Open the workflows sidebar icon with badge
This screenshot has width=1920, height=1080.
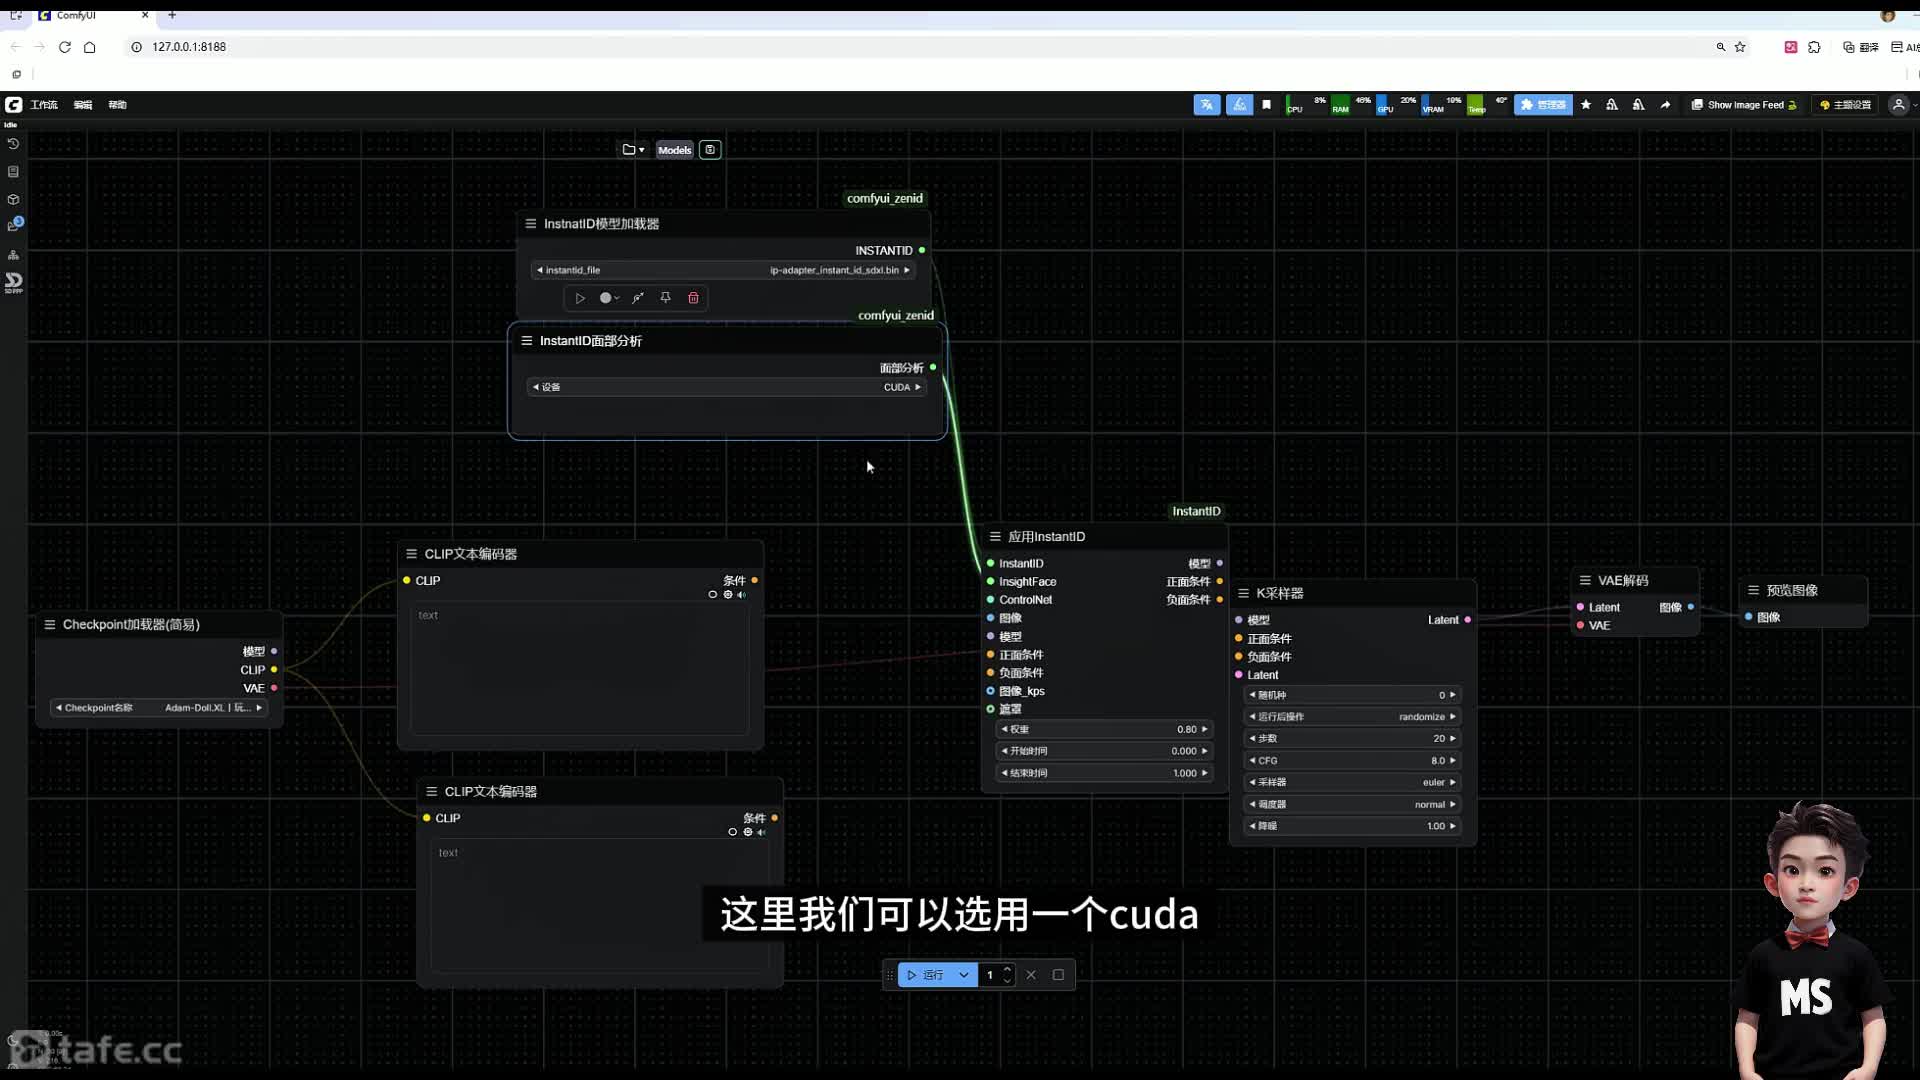[x=14, y=225]
